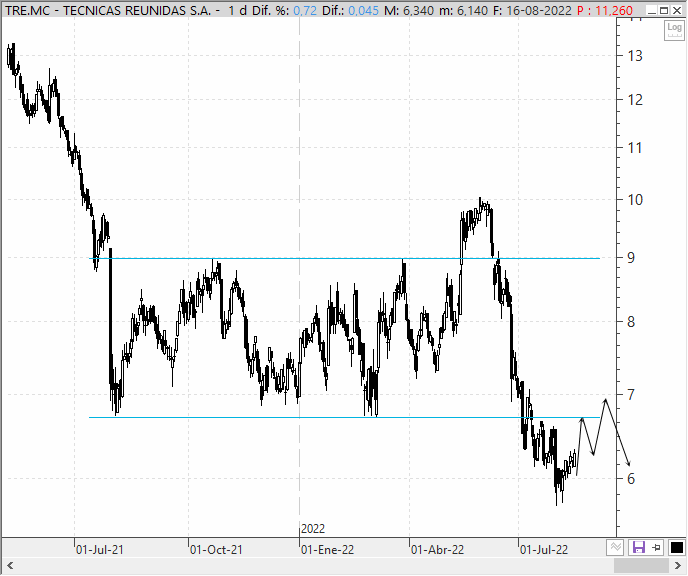This screenshot has height=576, width=688.
Task: Click the pin icon beside the save icon
Action: click(x=657, y=547)
